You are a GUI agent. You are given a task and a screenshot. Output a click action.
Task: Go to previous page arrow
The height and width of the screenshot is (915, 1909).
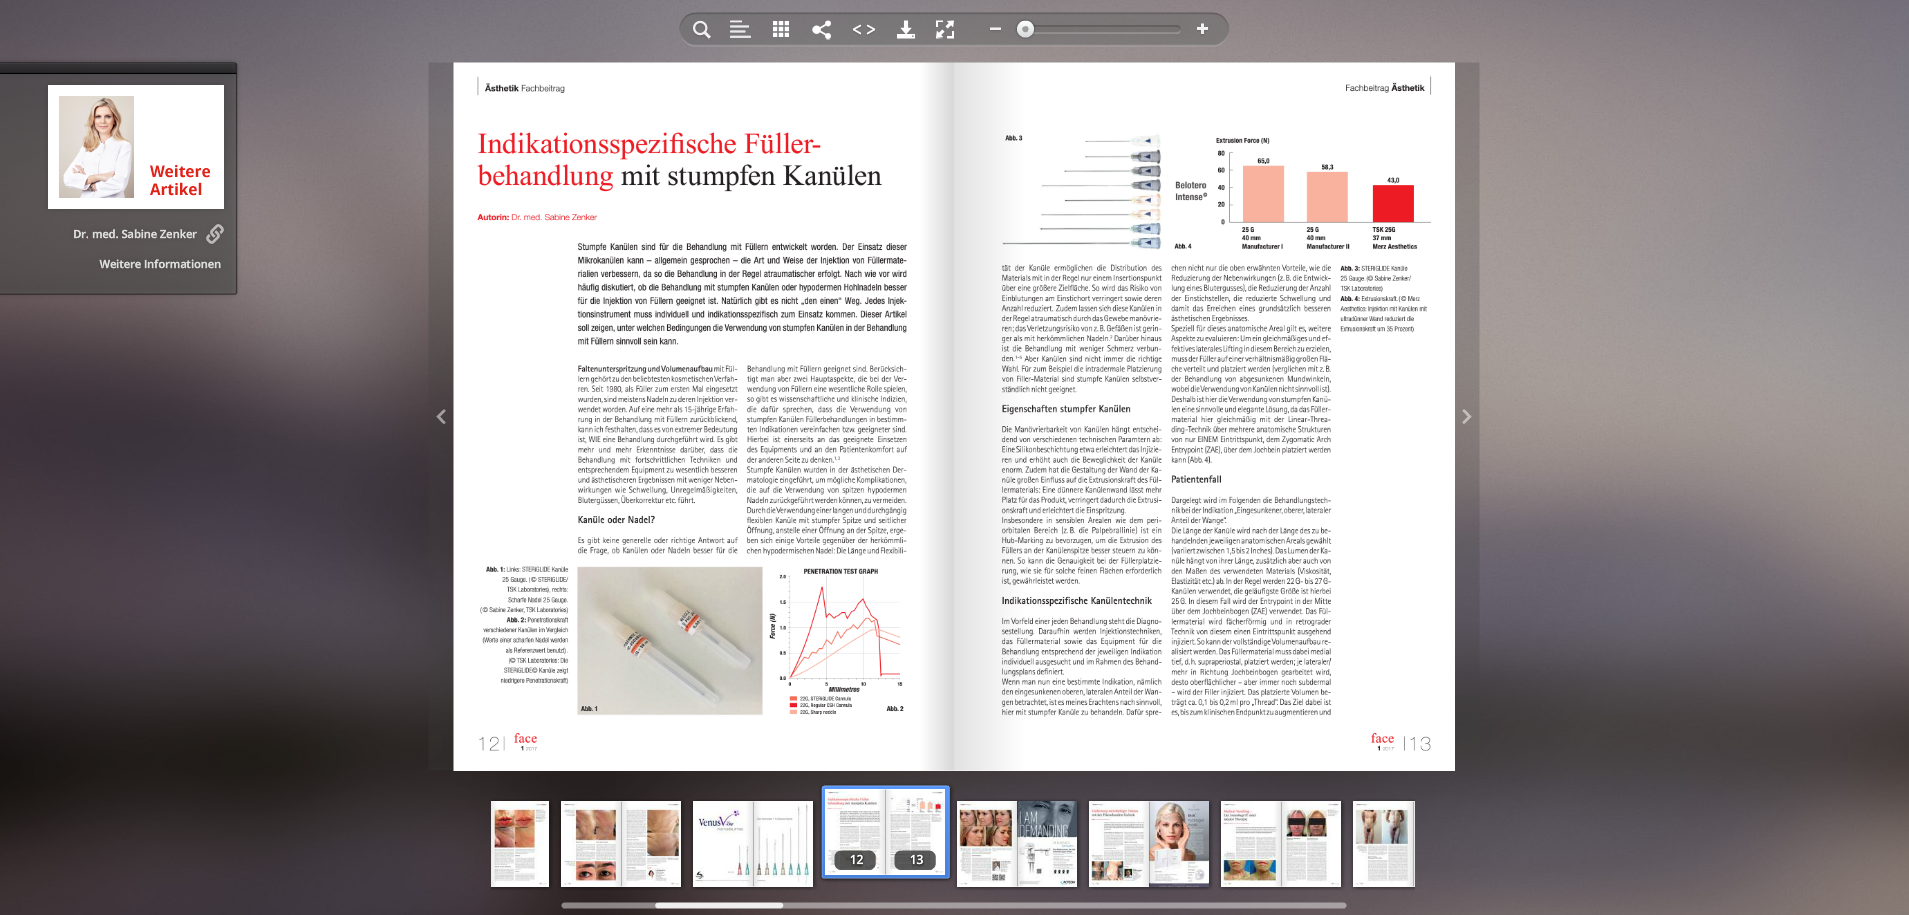(x=441, y=417)
